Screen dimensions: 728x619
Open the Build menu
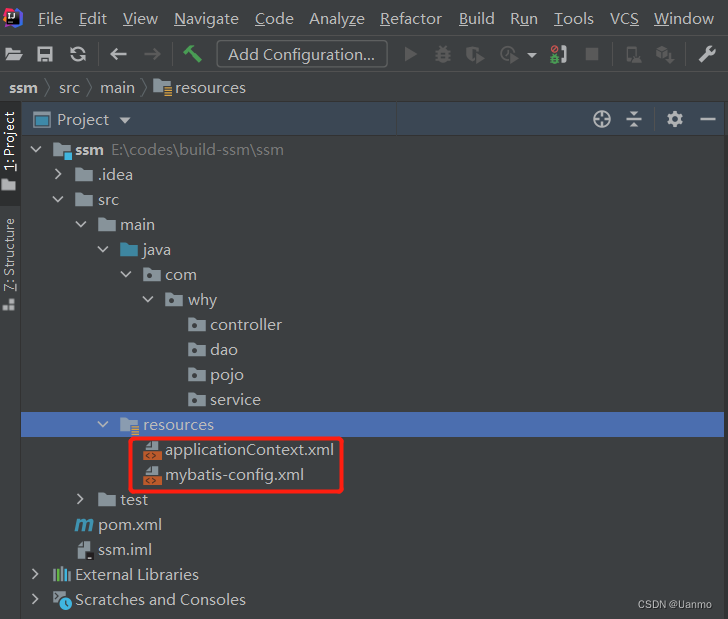pyautogui.click(x=476, y=19)
